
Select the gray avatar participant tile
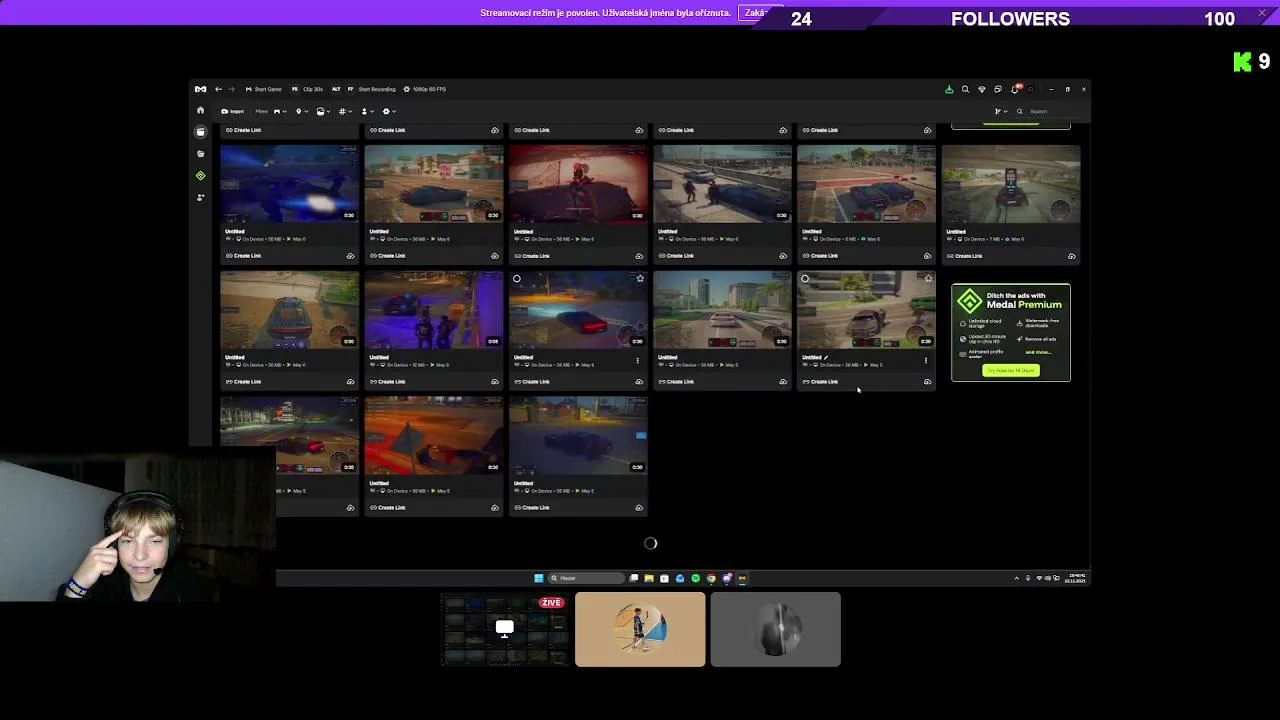pyautogui.click(x=776, y=629)
